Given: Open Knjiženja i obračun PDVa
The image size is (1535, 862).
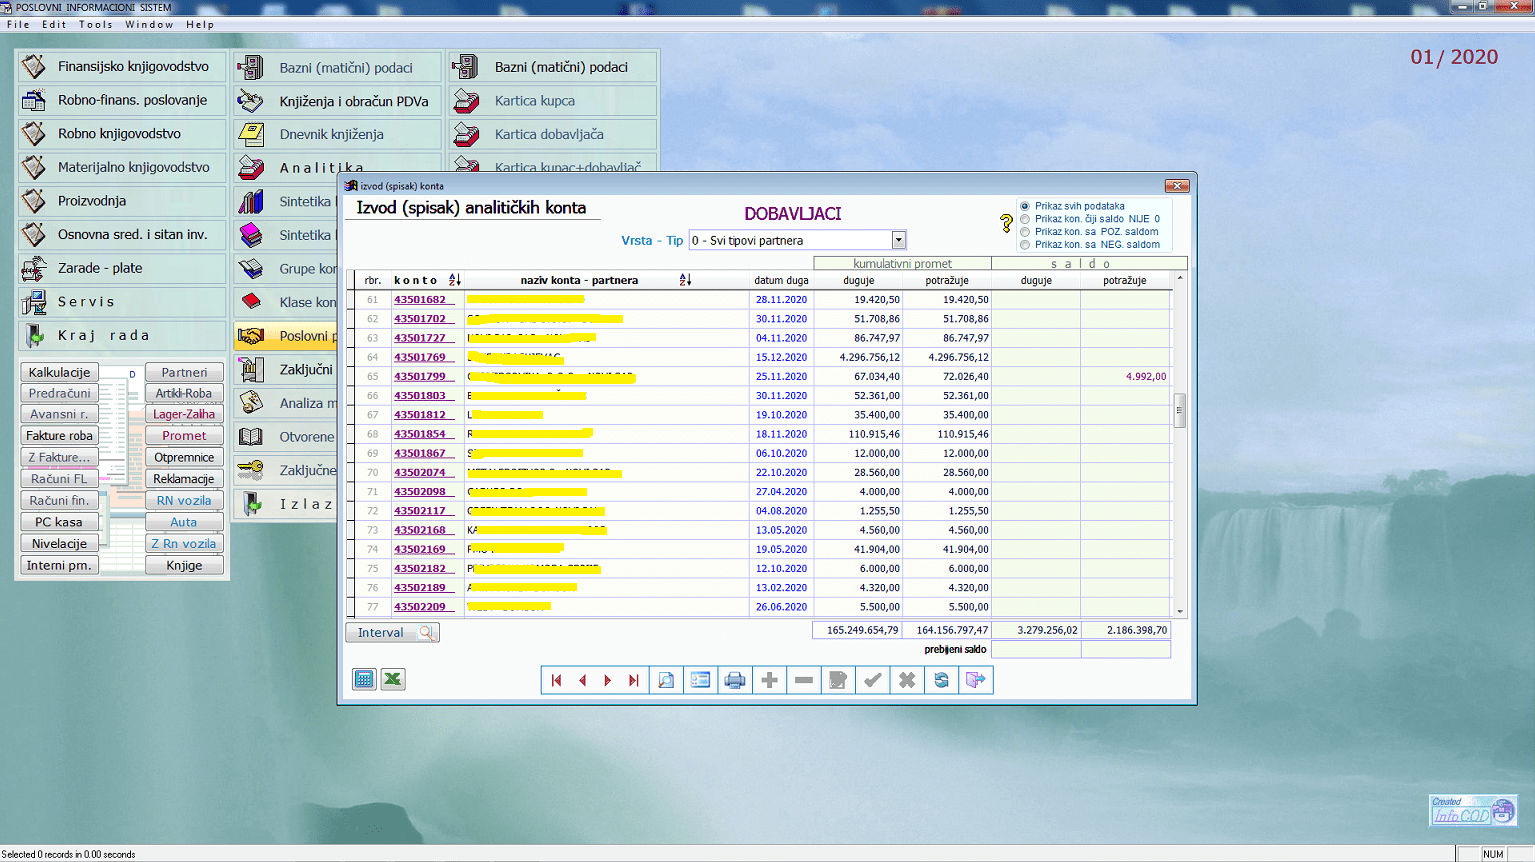Looking at the screenshot, I should pos(338,101).
